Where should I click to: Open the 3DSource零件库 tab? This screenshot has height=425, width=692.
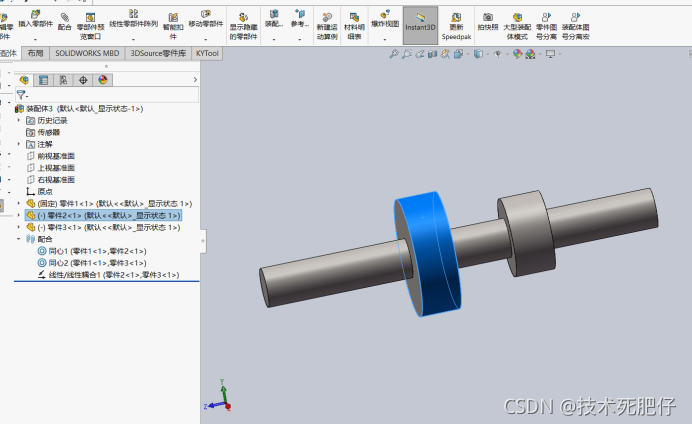pos(158,53)
